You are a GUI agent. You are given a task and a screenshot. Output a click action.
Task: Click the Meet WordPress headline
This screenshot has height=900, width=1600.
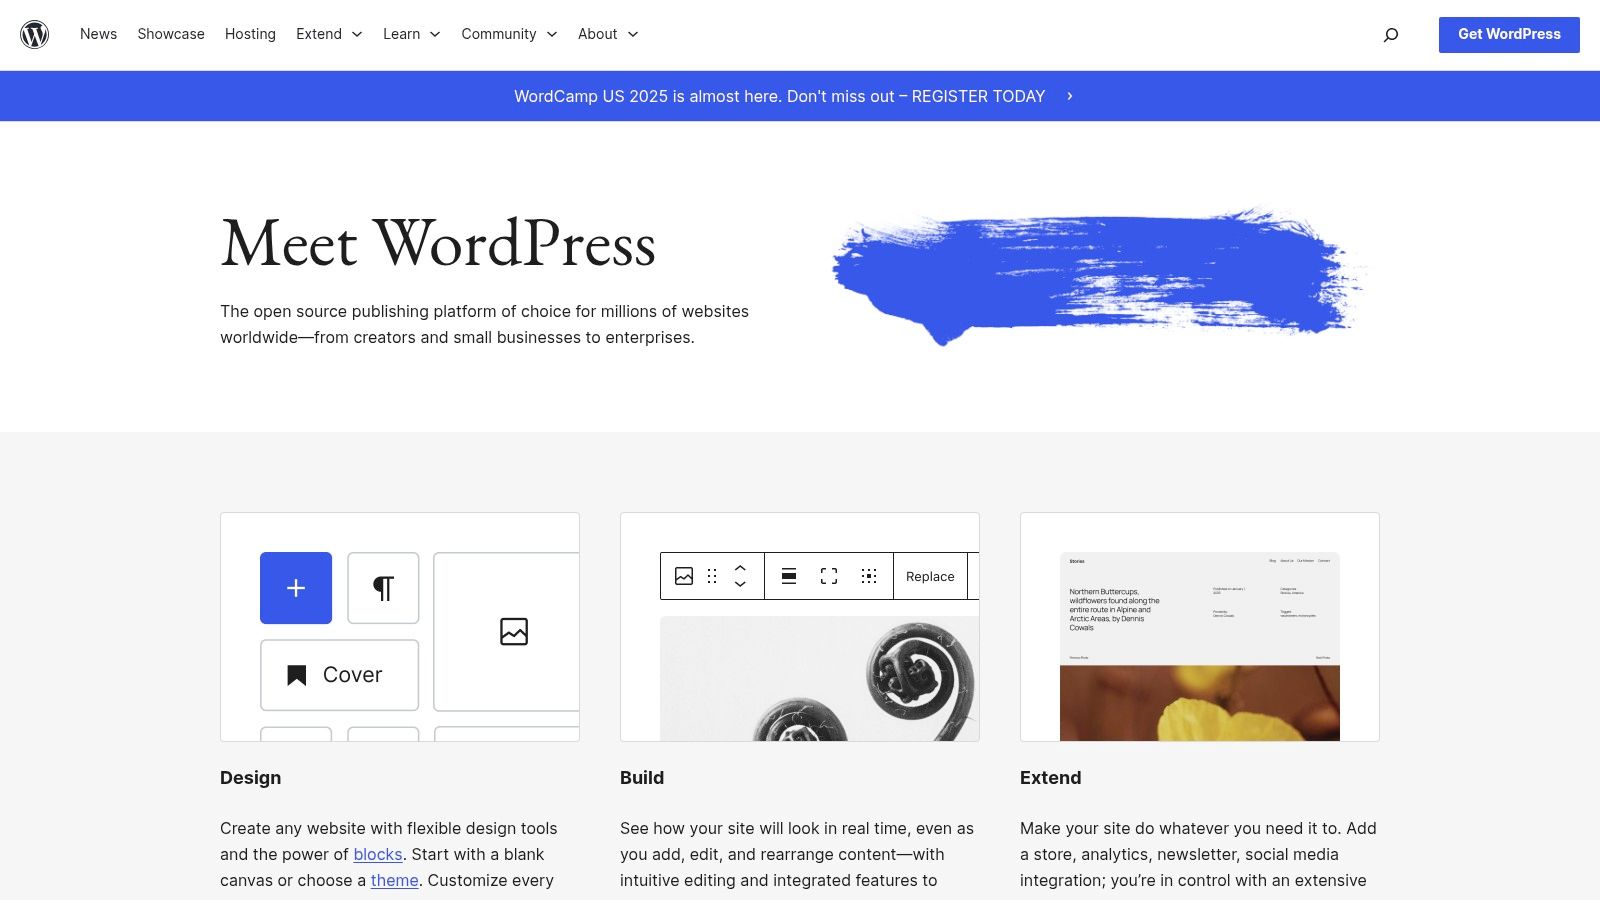438,244
